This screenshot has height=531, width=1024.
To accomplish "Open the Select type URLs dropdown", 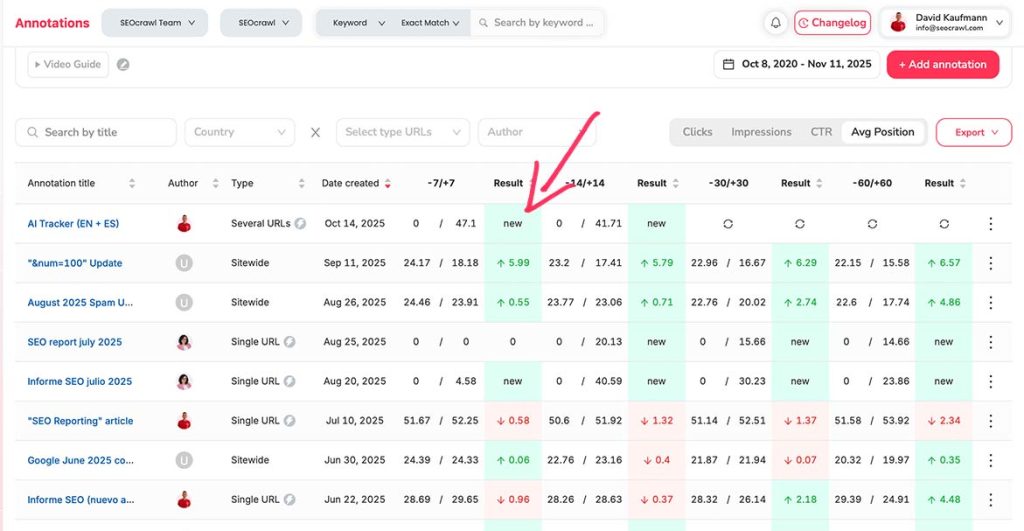I will (x=402, y=132).
